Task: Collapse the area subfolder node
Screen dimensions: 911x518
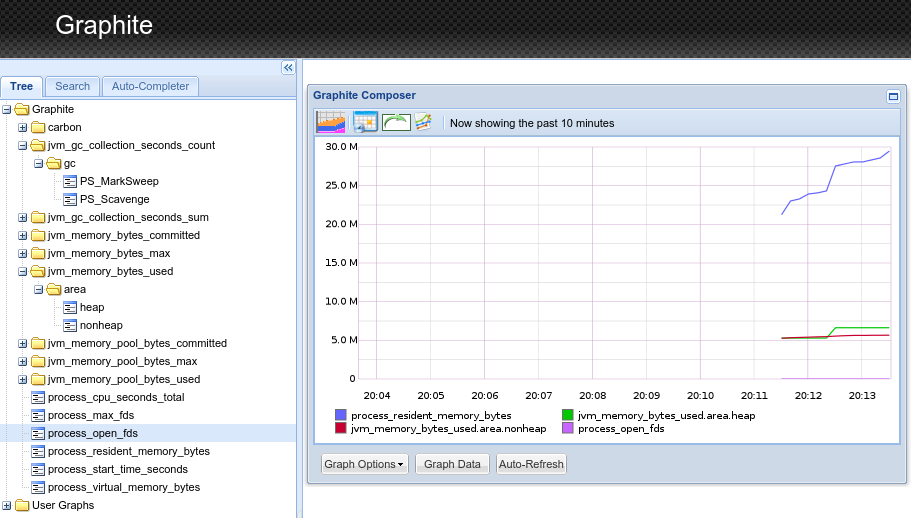Action: tap(38, 289)
